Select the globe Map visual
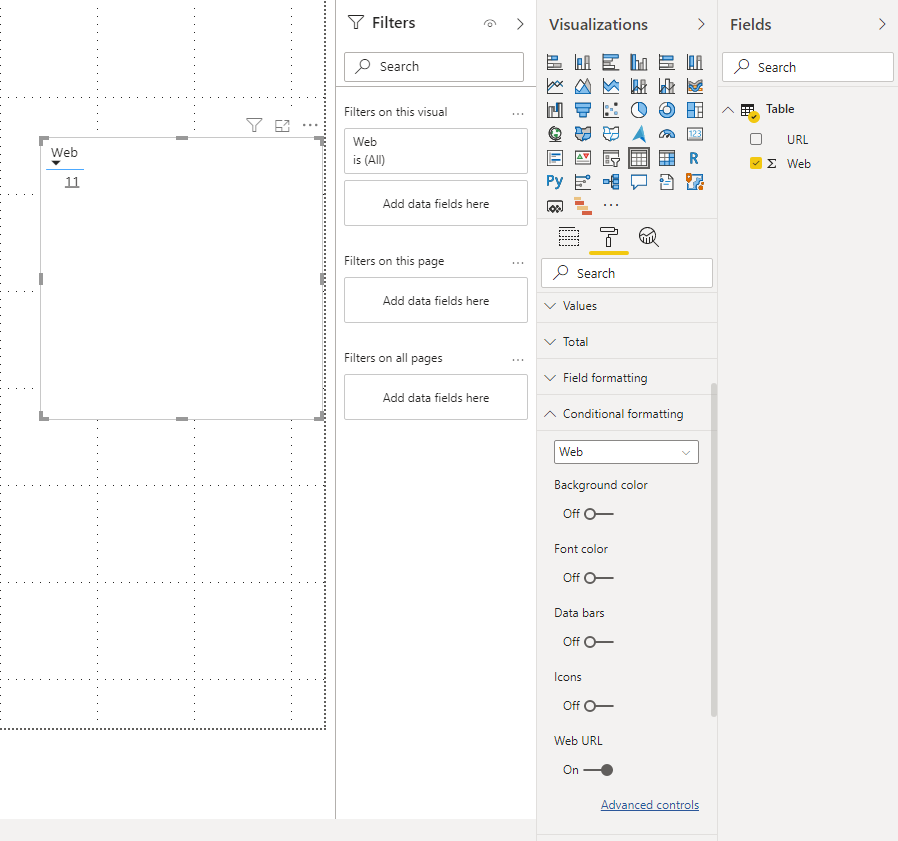The width and height of the screenshot is (898, 841). click(x=554, y=134)
